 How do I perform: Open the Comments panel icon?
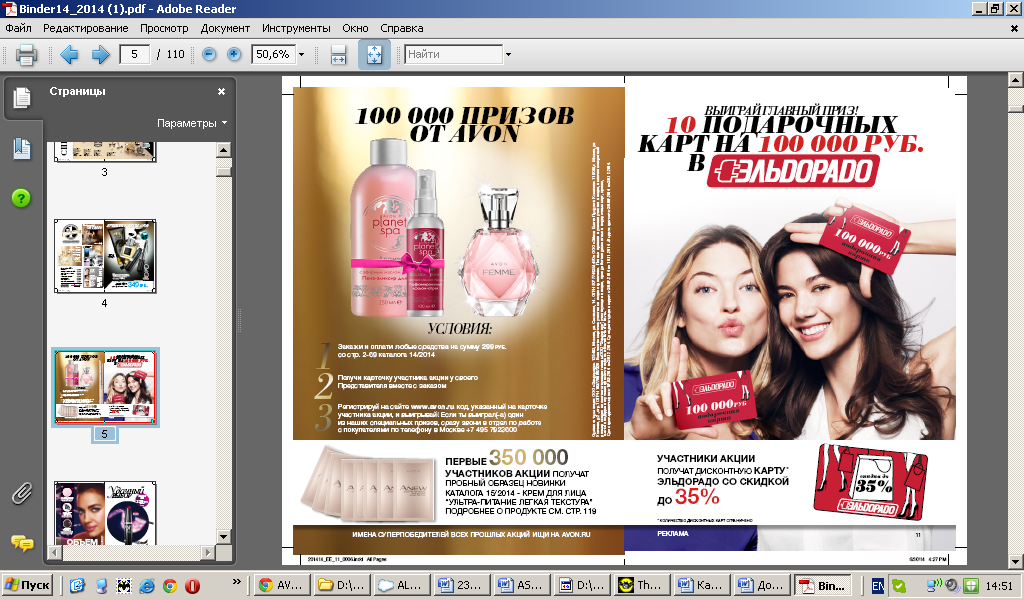[22, 543]
